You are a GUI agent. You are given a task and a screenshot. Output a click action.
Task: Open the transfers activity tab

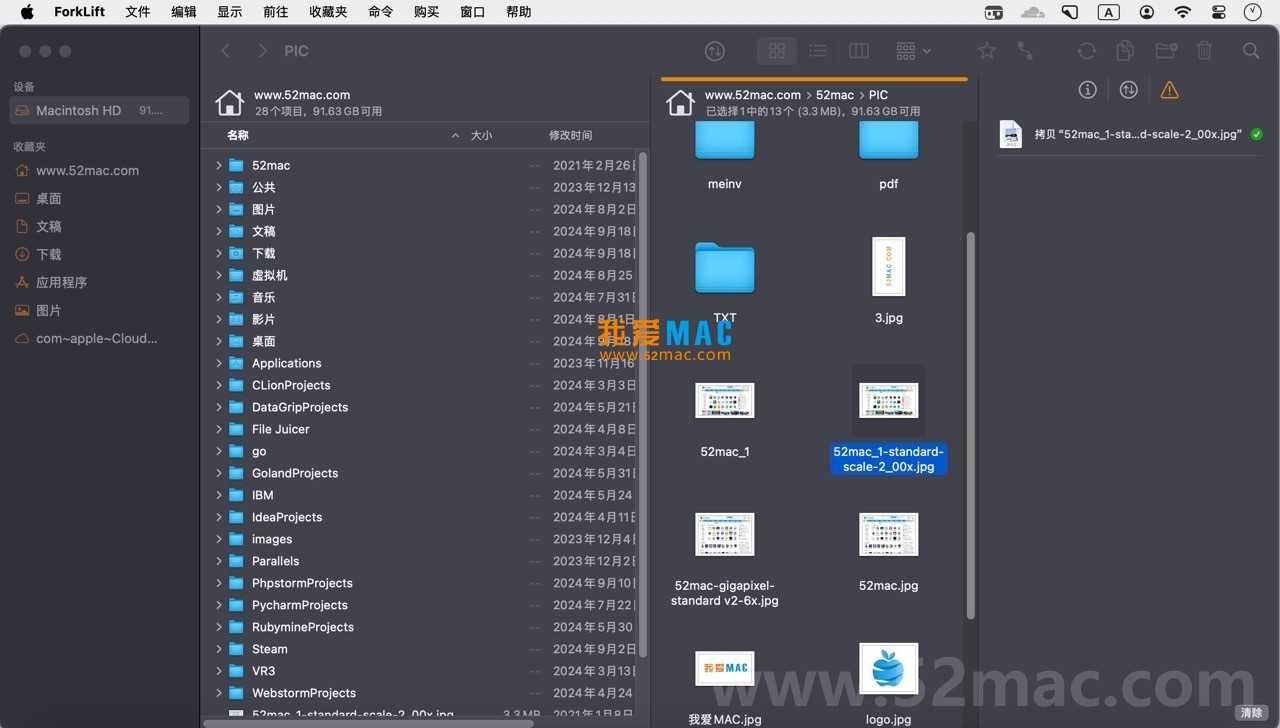[x=1129, y=90]
